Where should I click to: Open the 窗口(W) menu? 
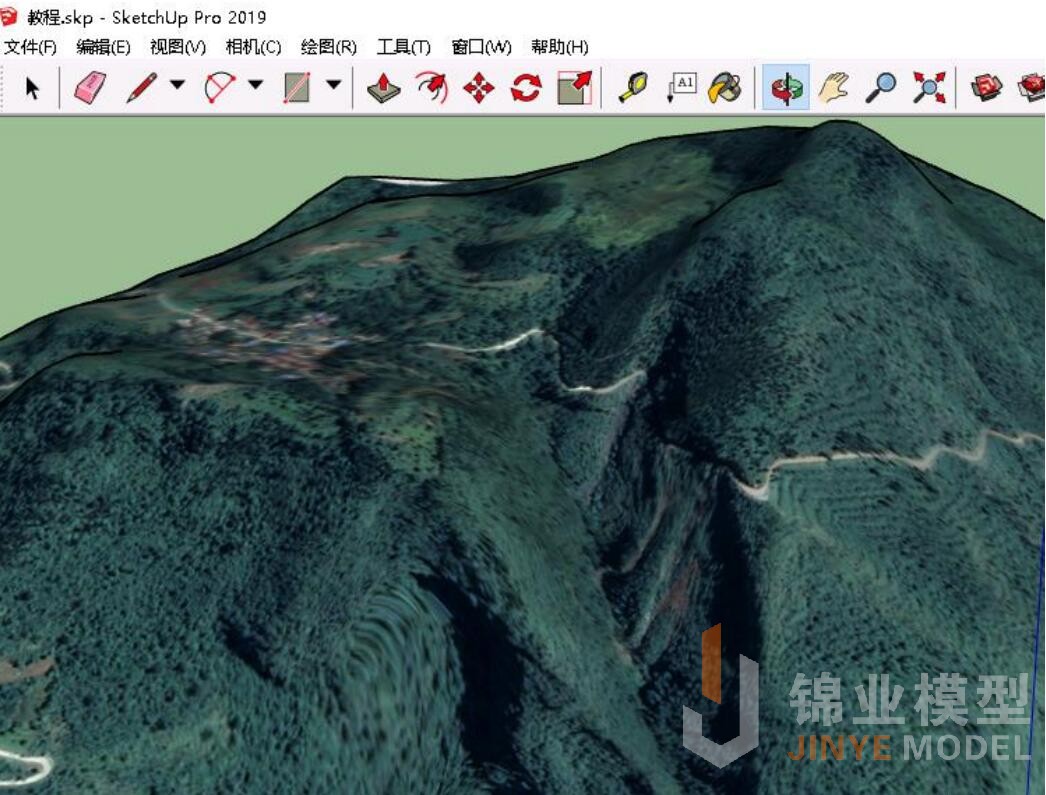(x=482, y=47)
